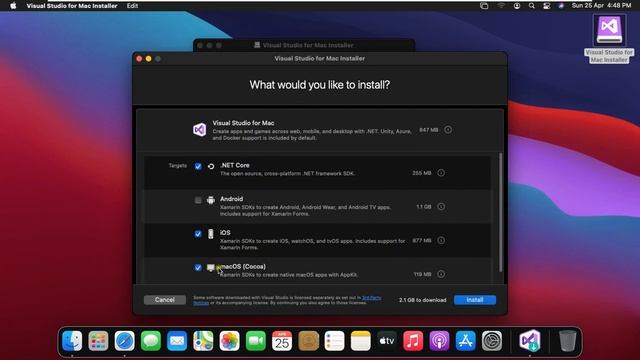Click the user account menu bar icon

point(517,6)
